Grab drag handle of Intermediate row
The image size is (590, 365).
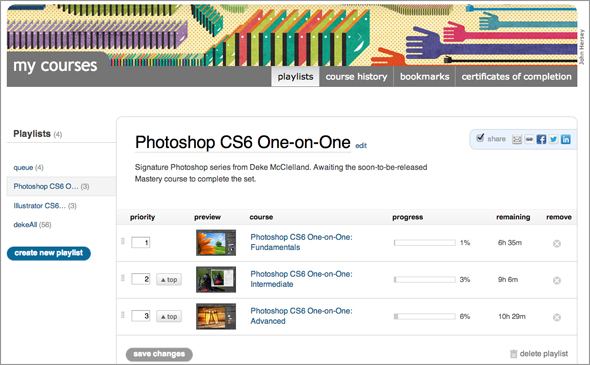click(123, 278)
